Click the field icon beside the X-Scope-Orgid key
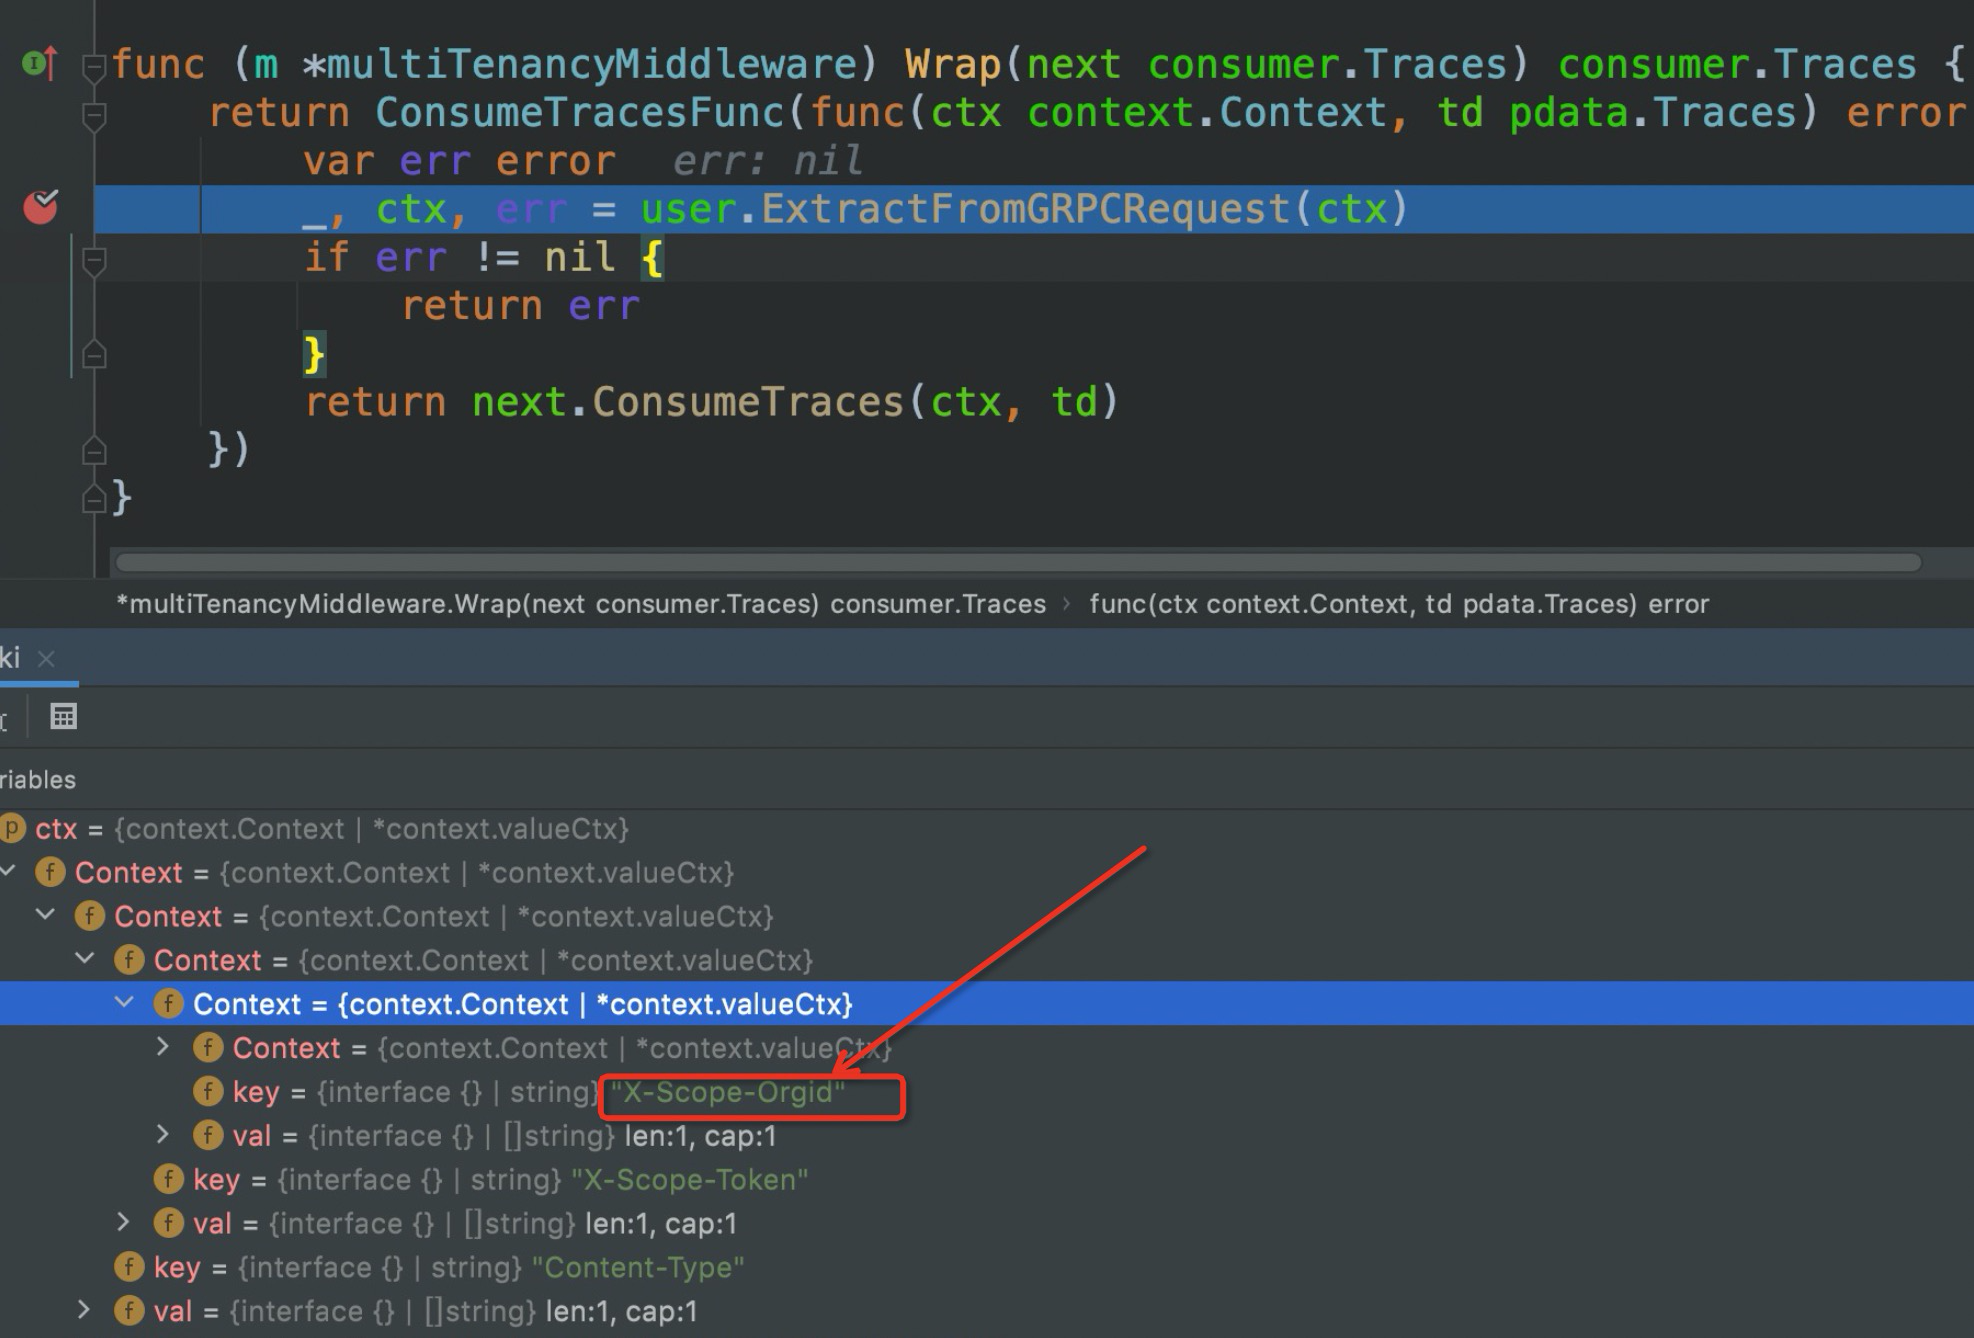The width and height of the screenshot is (1974, 1338). 207,1091
